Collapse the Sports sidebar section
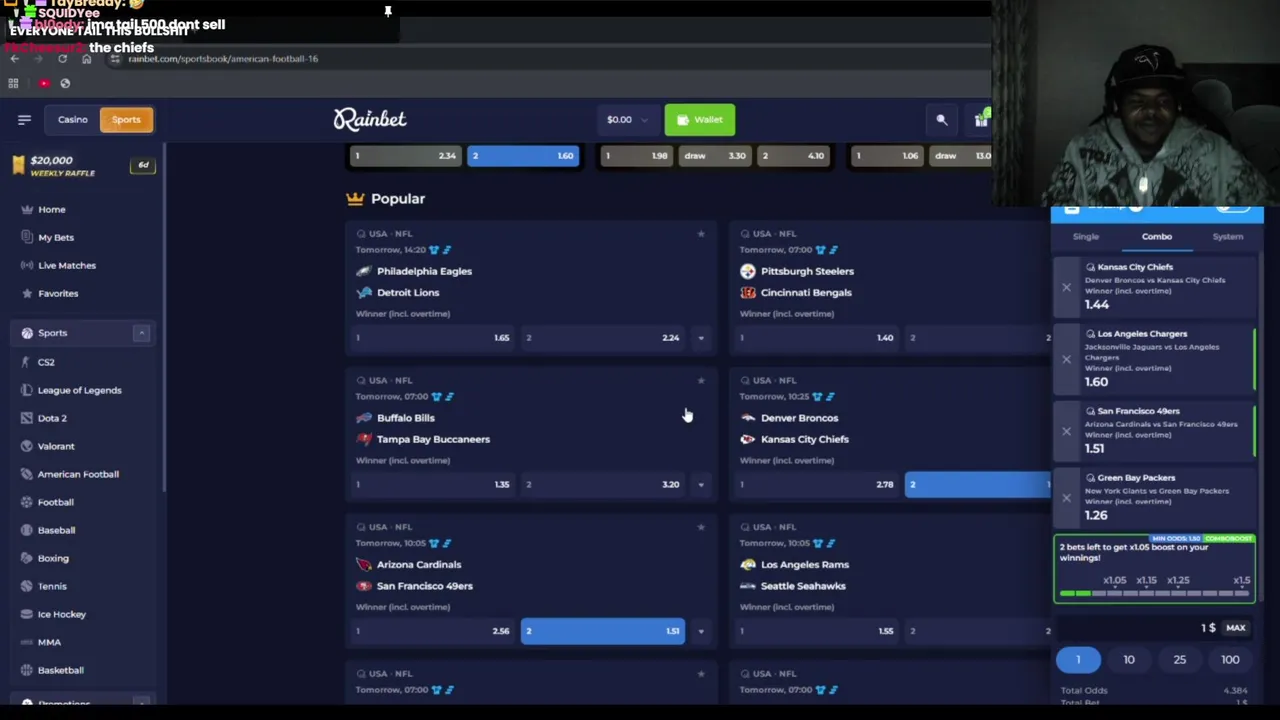This screenshot has height=720, width=1280. [x=141, y=333]
